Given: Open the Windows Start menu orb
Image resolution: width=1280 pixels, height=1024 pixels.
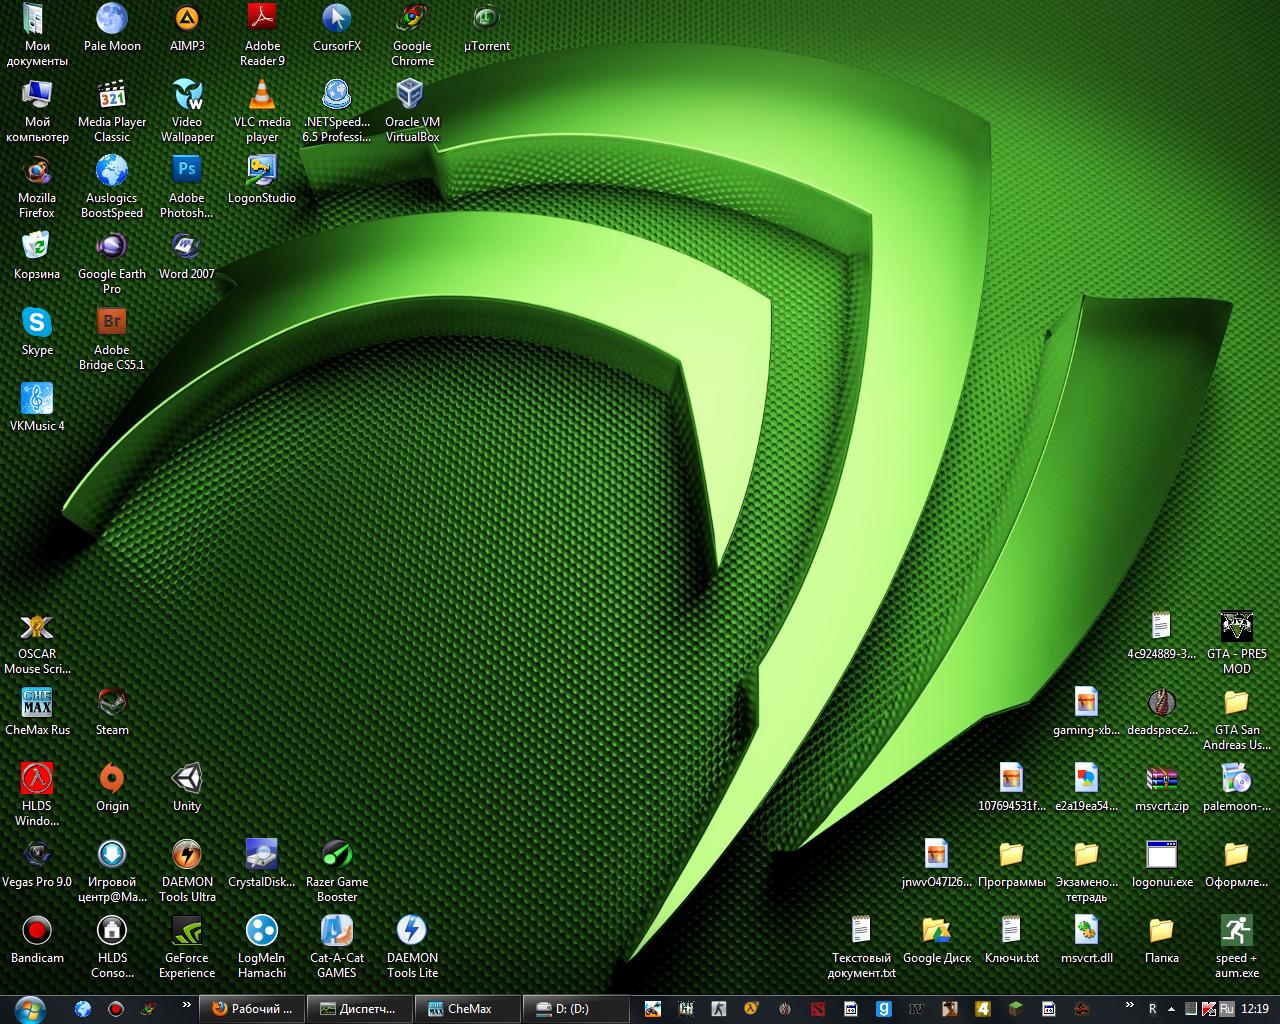Looking at the screenshot, I should (x=30, y=1008).
